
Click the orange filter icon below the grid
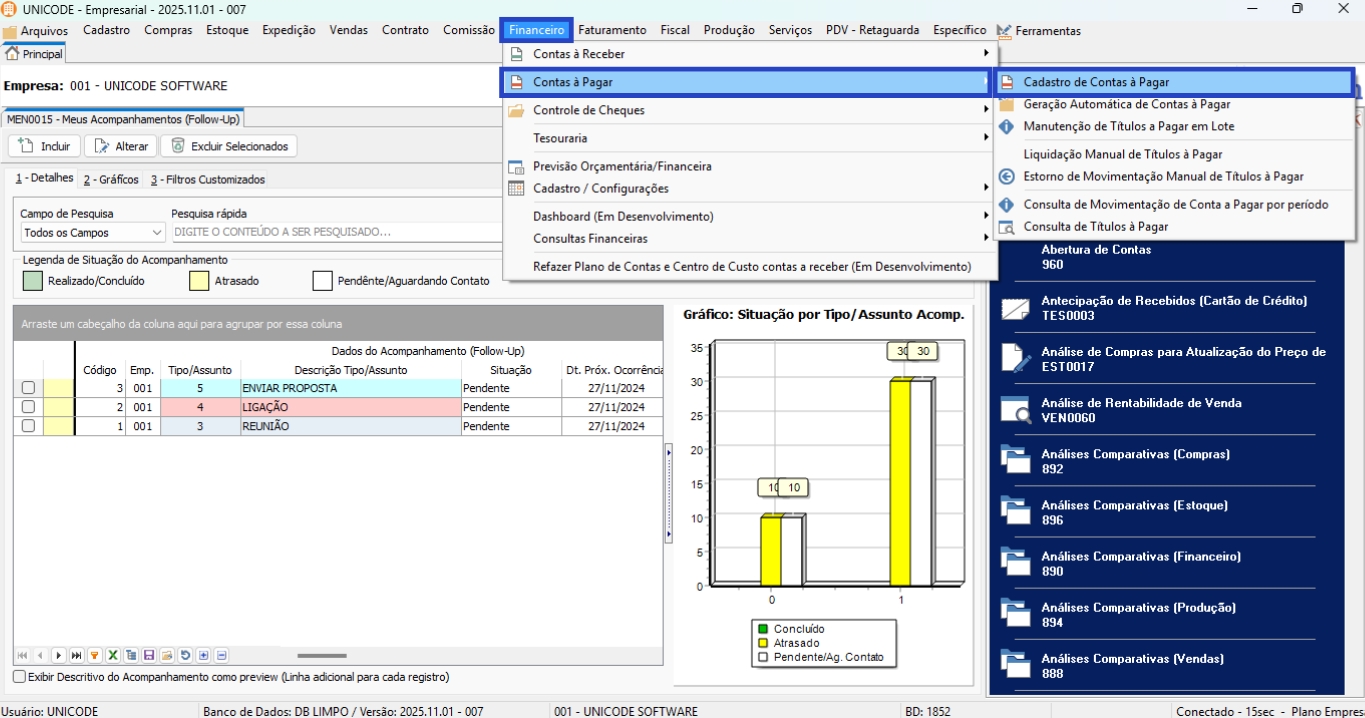pyautogui.click(x=95, y=656)
